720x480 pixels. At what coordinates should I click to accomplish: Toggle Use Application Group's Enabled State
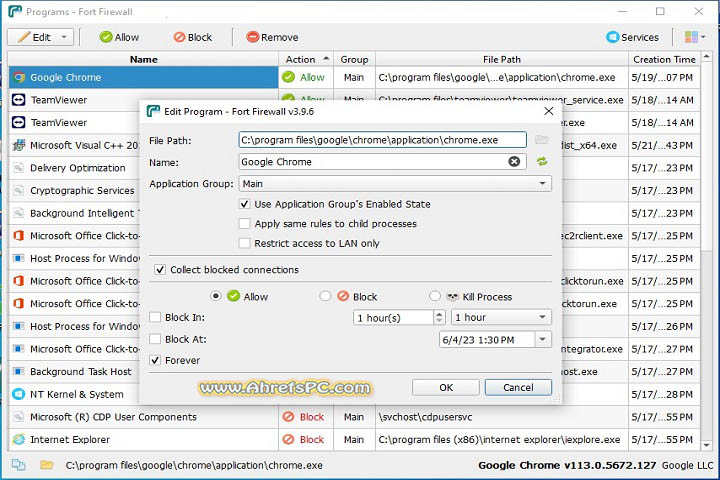(244, 204)
